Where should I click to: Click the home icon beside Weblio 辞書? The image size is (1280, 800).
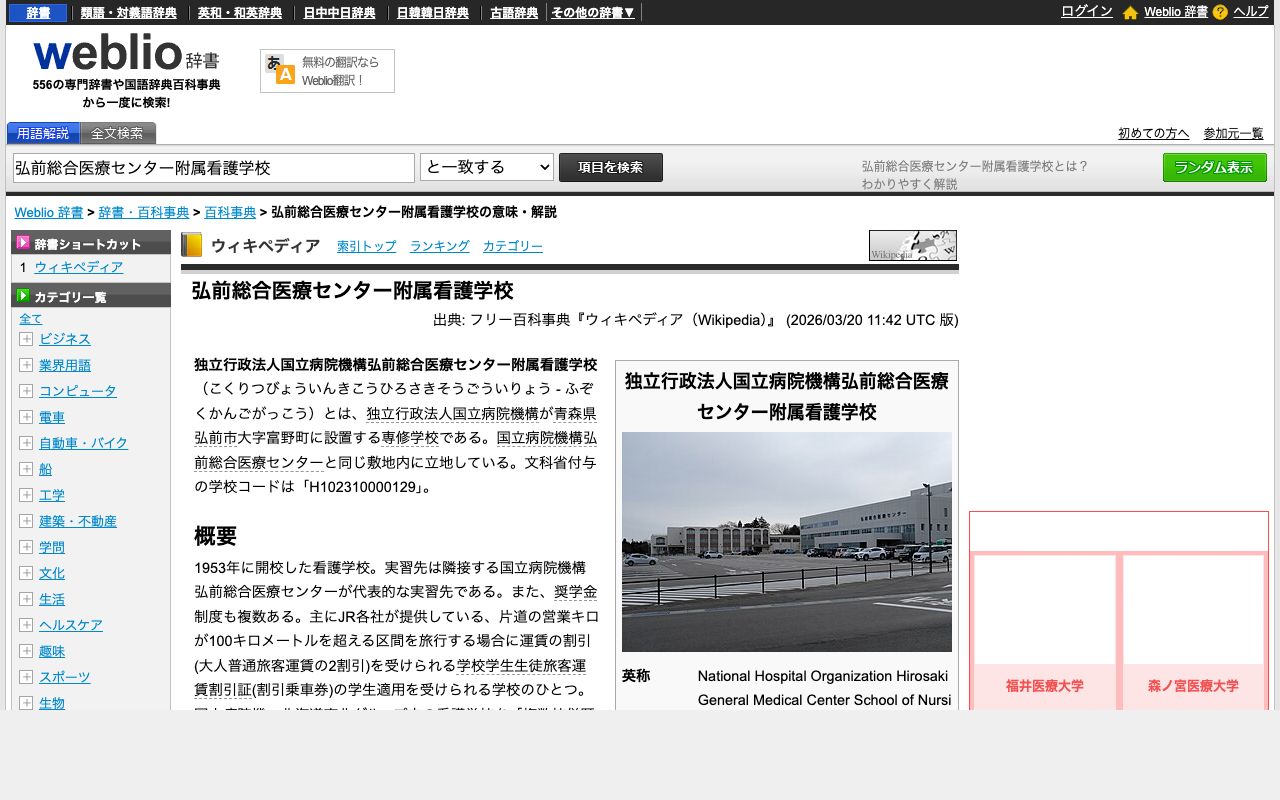click(1129, 12)
